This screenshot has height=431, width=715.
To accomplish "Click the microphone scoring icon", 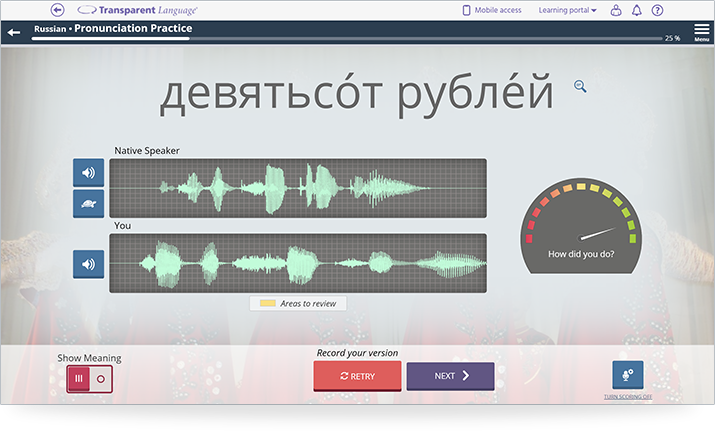I will [628, 375].
